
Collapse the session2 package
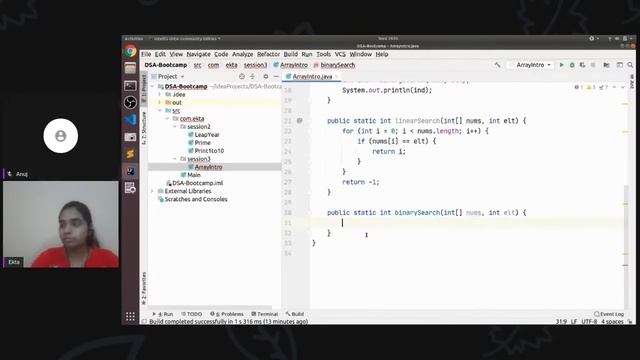point(175,127)
